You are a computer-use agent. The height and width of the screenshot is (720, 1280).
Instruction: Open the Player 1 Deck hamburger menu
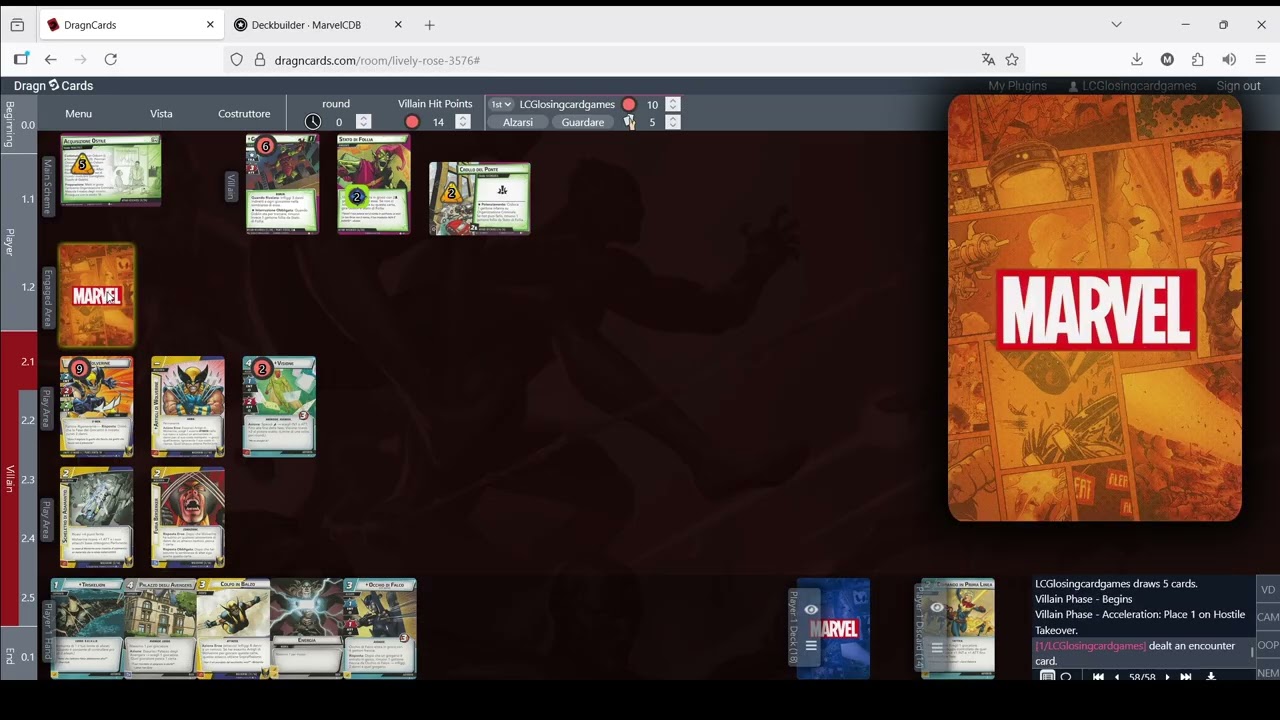pos(811,646)
